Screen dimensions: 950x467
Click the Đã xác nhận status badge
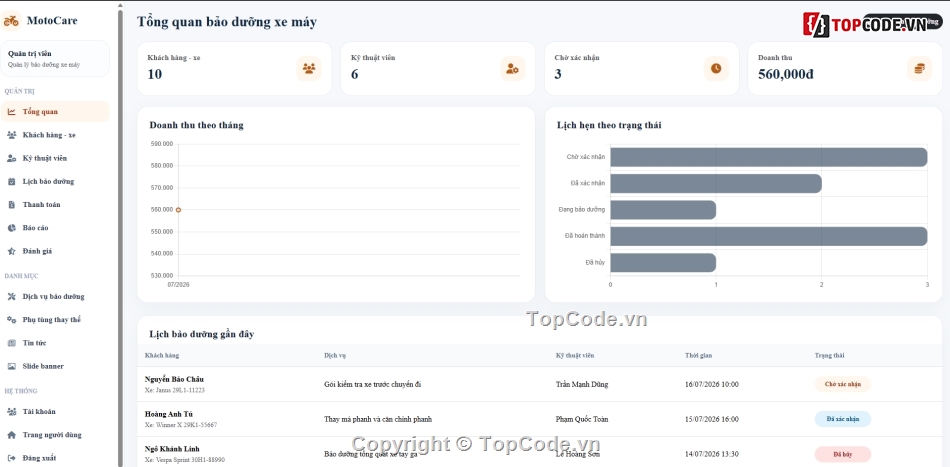pos(842,419)
